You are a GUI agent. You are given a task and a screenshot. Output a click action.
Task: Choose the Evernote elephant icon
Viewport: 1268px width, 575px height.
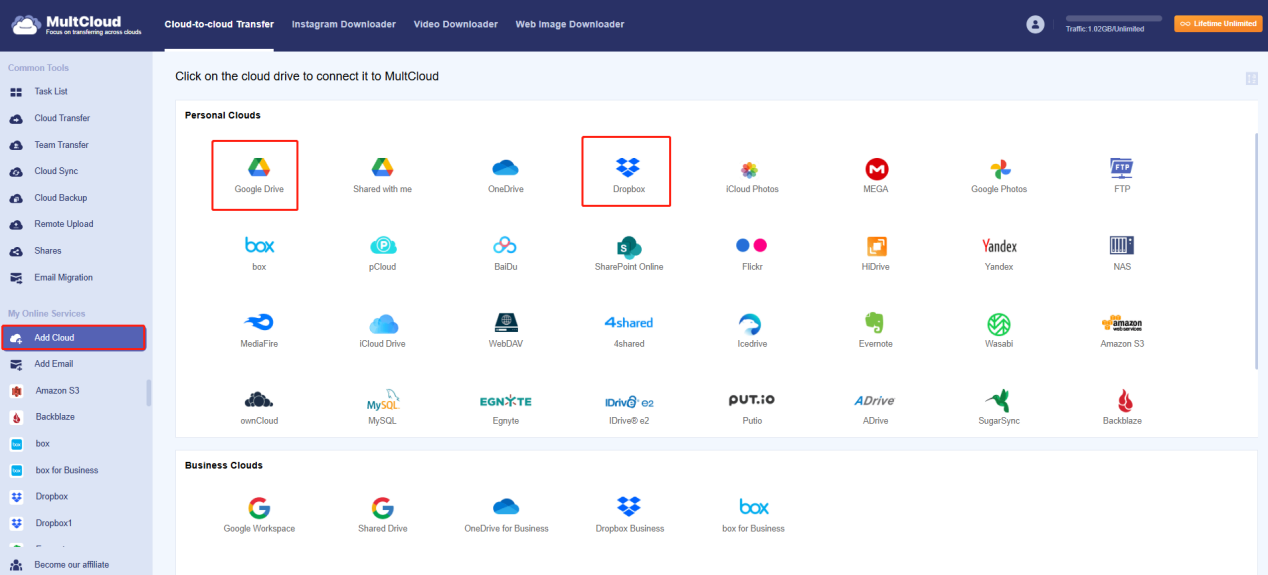tap(876, 324)
